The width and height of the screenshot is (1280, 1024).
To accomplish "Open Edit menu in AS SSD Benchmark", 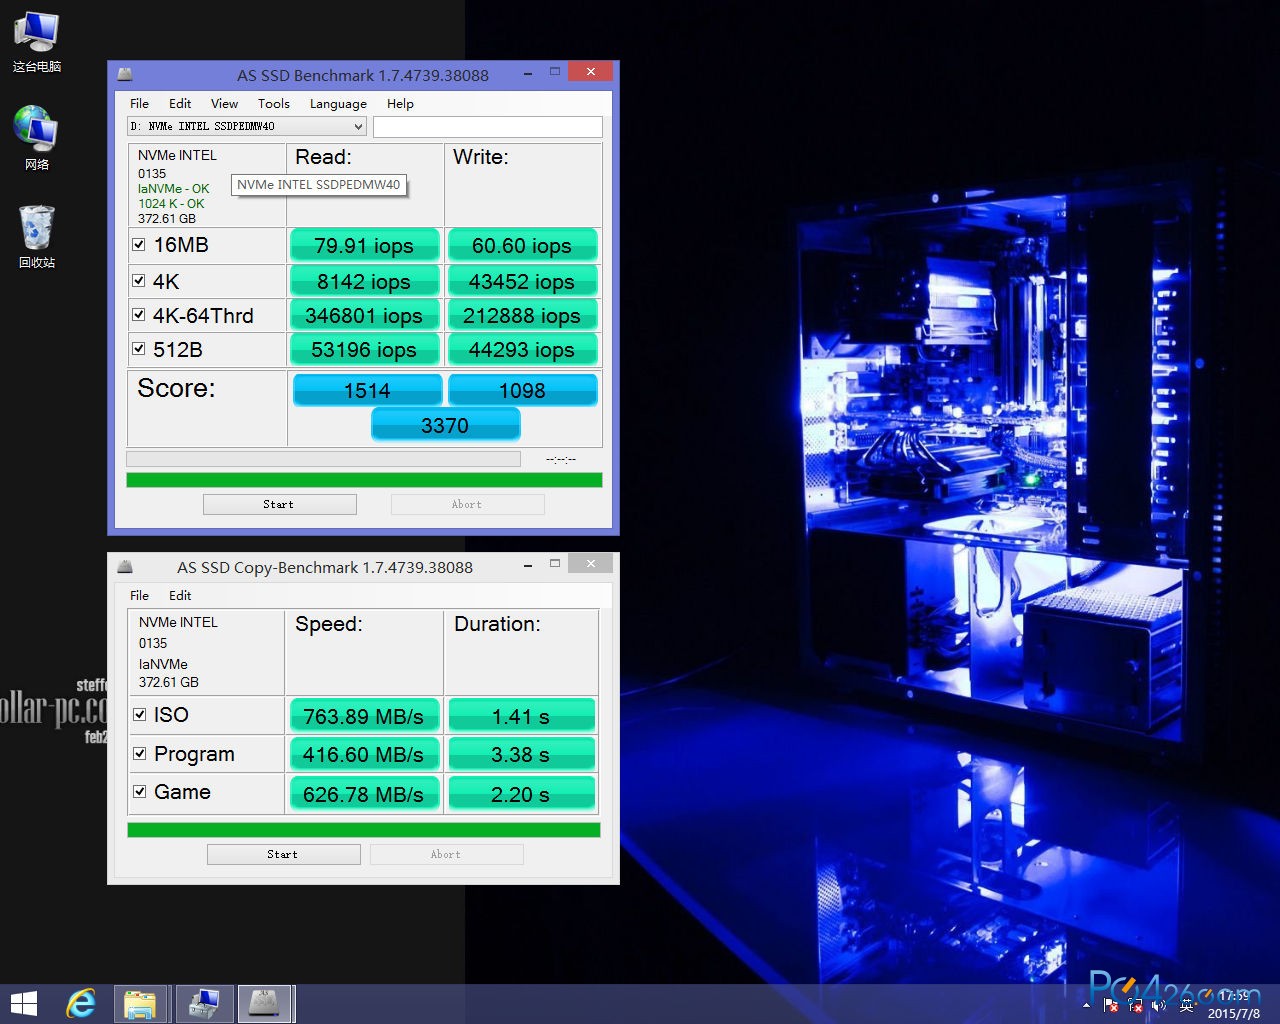I will [x=180, y=103].
